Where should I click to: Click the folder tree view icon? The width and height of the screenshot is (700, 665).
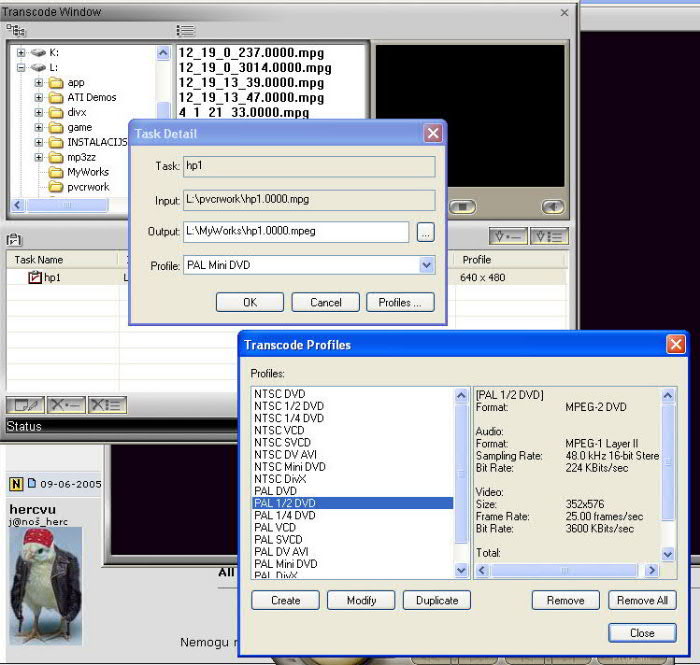(x=16, y=31)
